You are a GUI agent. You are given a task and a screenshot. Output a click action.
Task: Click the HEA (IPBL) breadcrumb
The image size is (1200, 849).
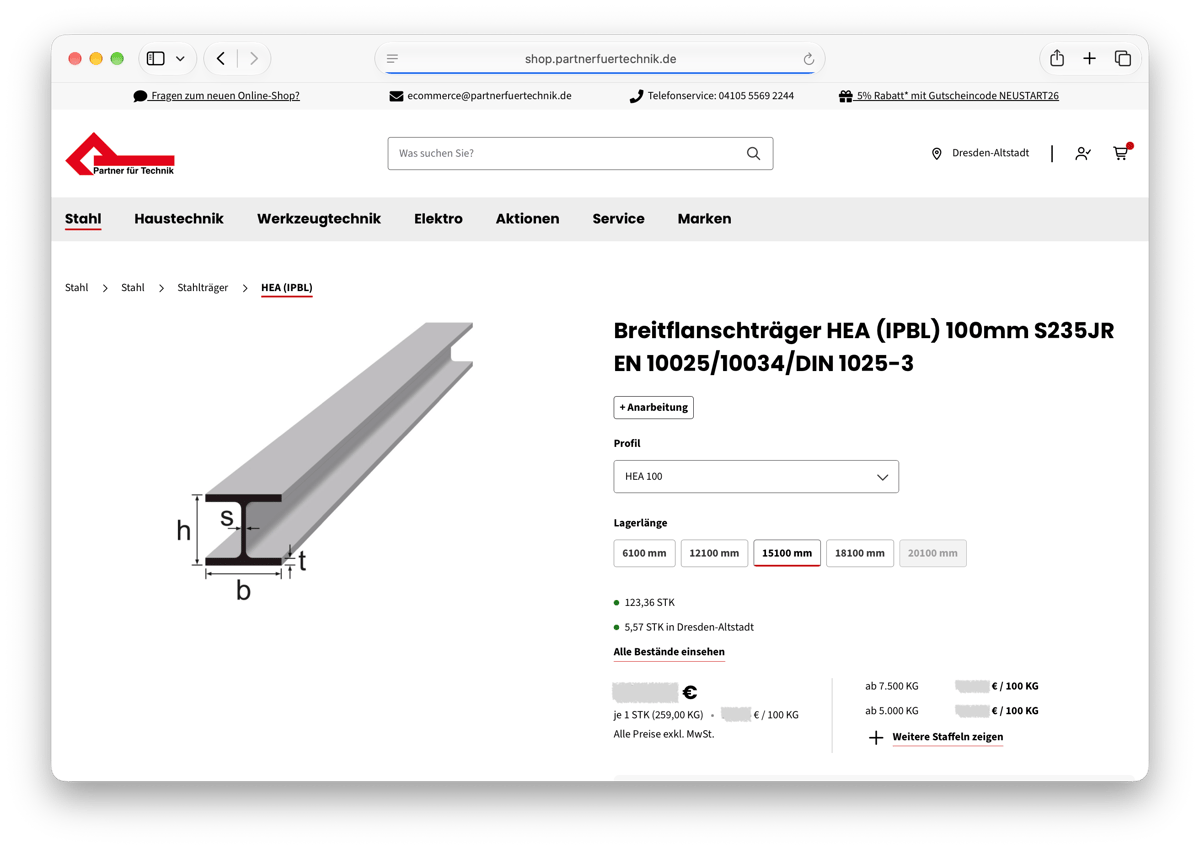287,288
